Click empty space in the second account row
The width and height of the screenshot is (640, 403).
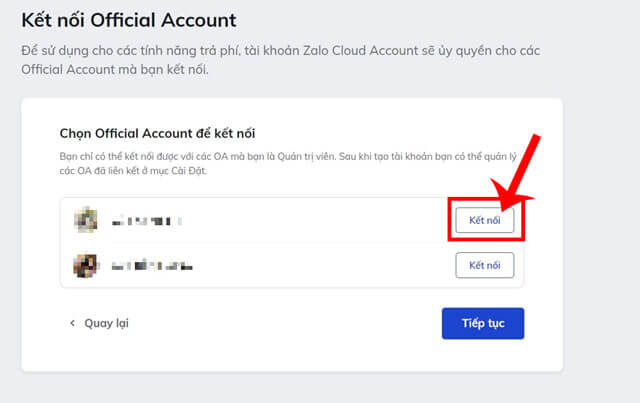320,265
